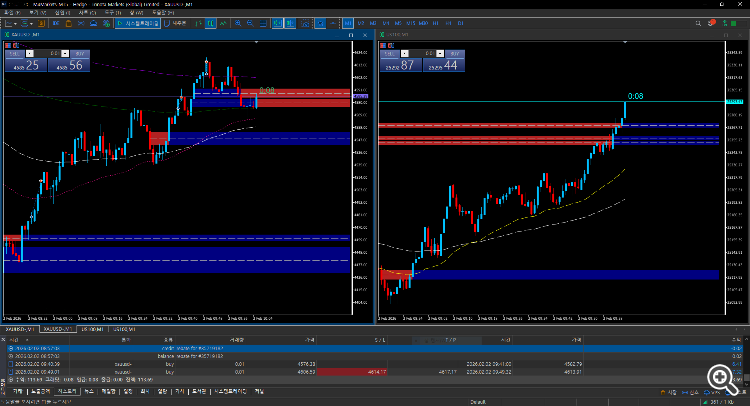Select the bar chart display icon
This screenshot has height=406, width=750.
tap(198, 23)
